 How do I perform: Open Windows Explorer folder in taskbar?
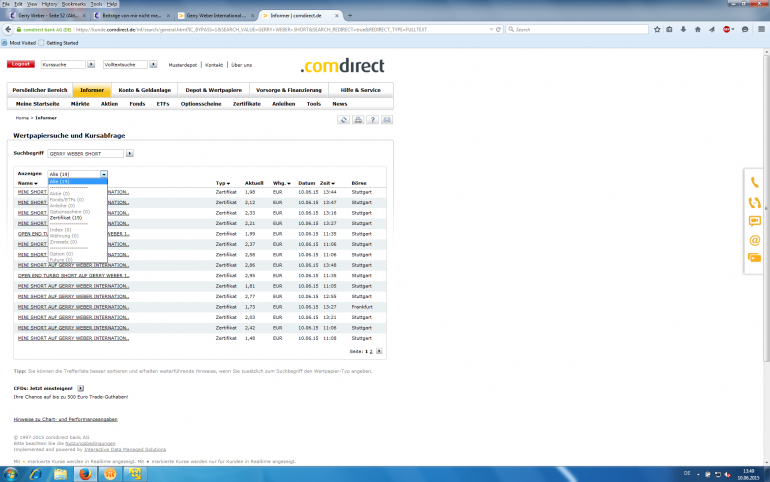[60, 474]
